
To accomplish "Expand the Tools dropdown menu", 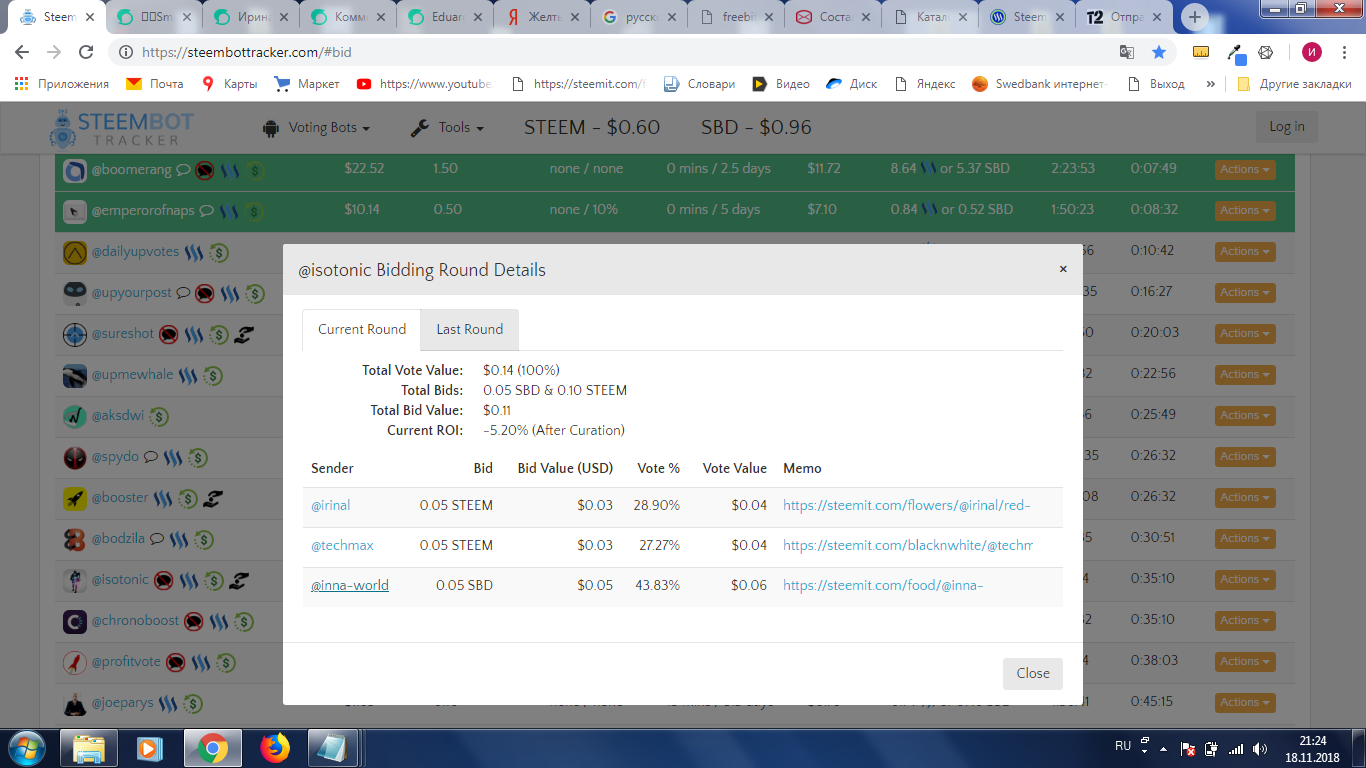I will (448, 128).
